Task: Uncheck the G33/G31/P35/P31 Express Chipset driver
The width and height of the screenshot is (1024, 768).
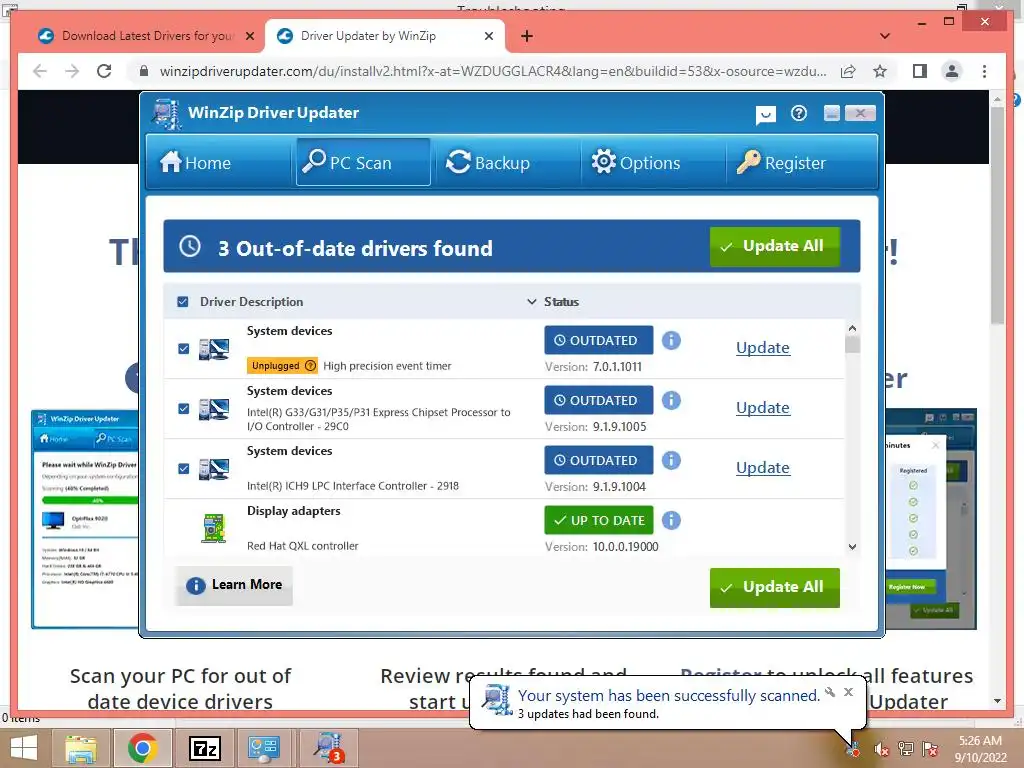Action: coord(184,409)
